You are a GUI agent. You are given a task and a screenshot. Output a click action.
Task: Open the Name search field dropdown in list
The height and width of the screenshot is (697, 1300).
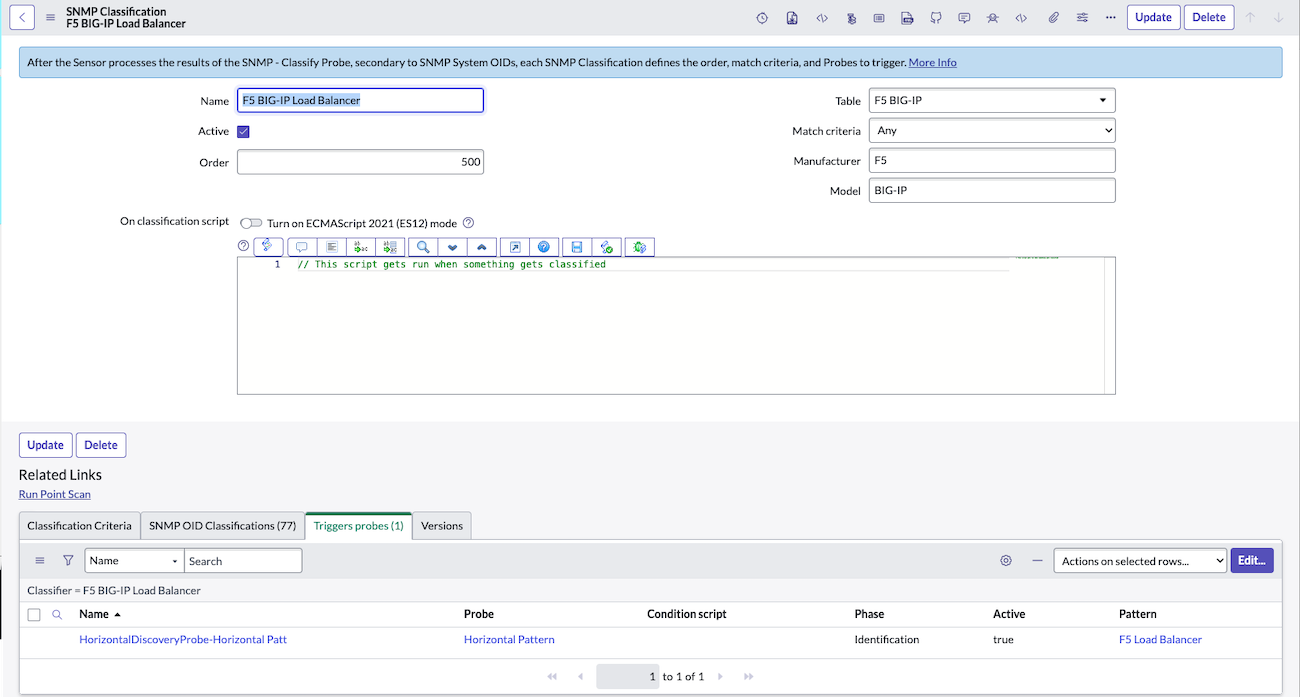coord(134,561)
